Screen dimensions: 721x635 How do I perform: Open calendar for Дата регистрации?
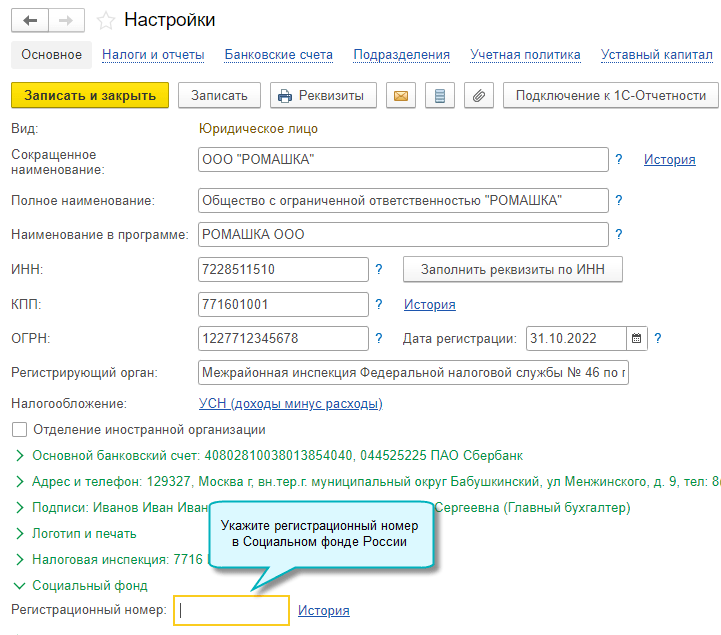tap(637, 338)
